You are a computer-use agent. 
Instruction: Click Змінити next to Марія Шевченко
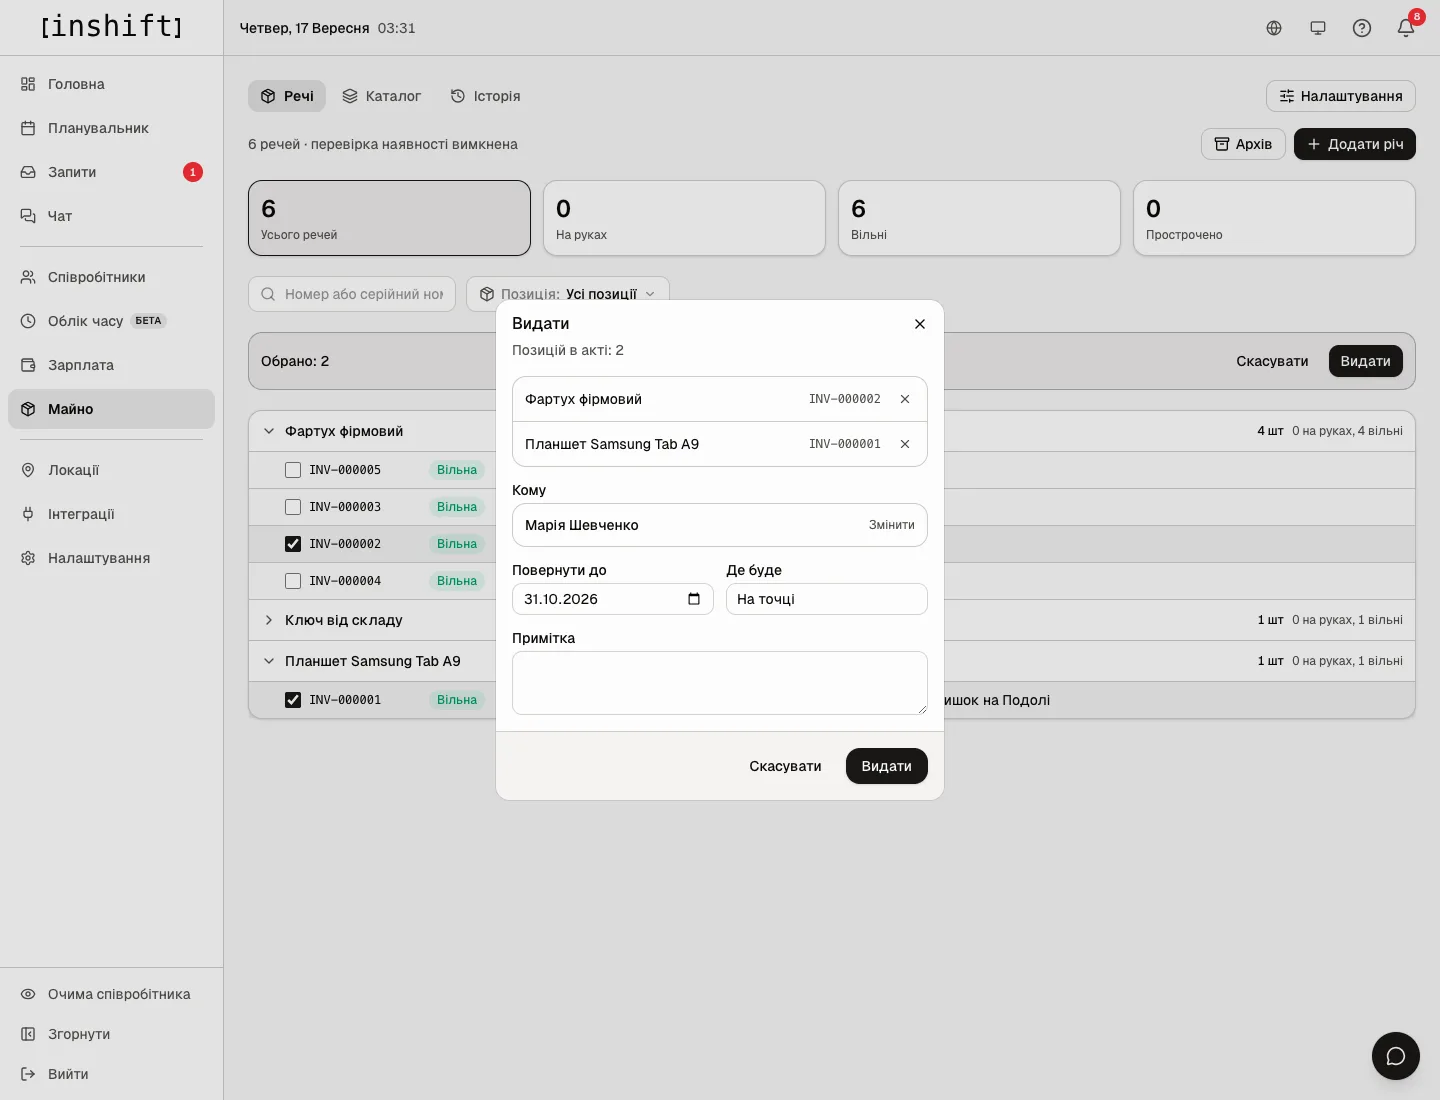(892, 525)
